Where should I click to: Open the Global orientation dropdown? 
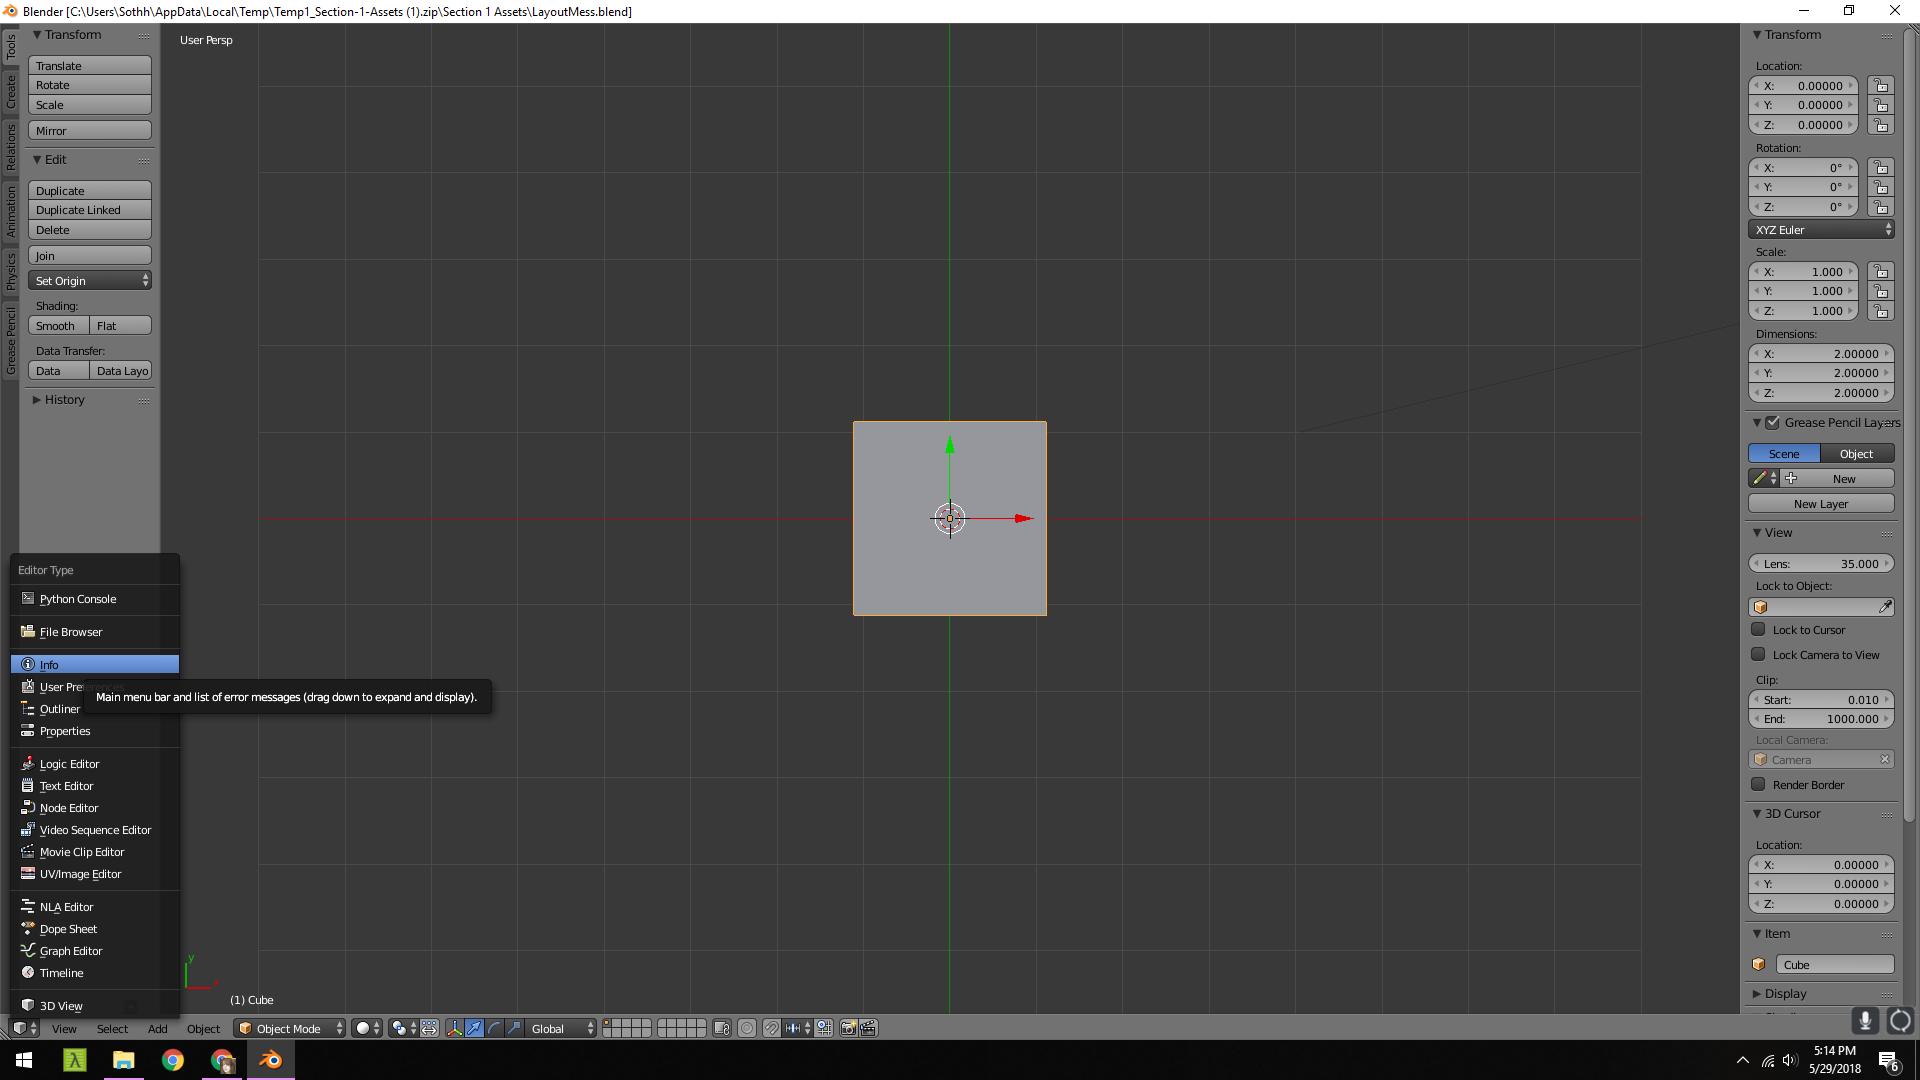[562, 1028]
